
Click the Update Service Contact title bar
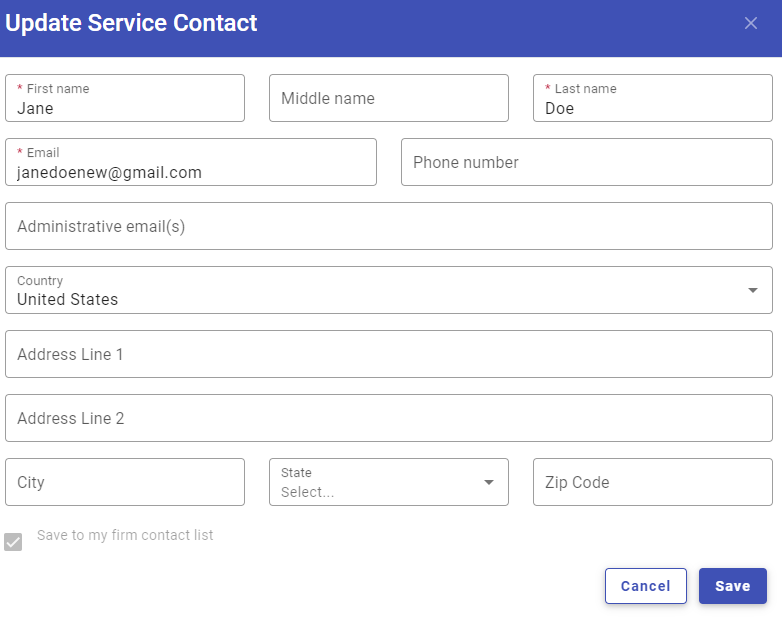pyautogui.click(x=391, y=28)
